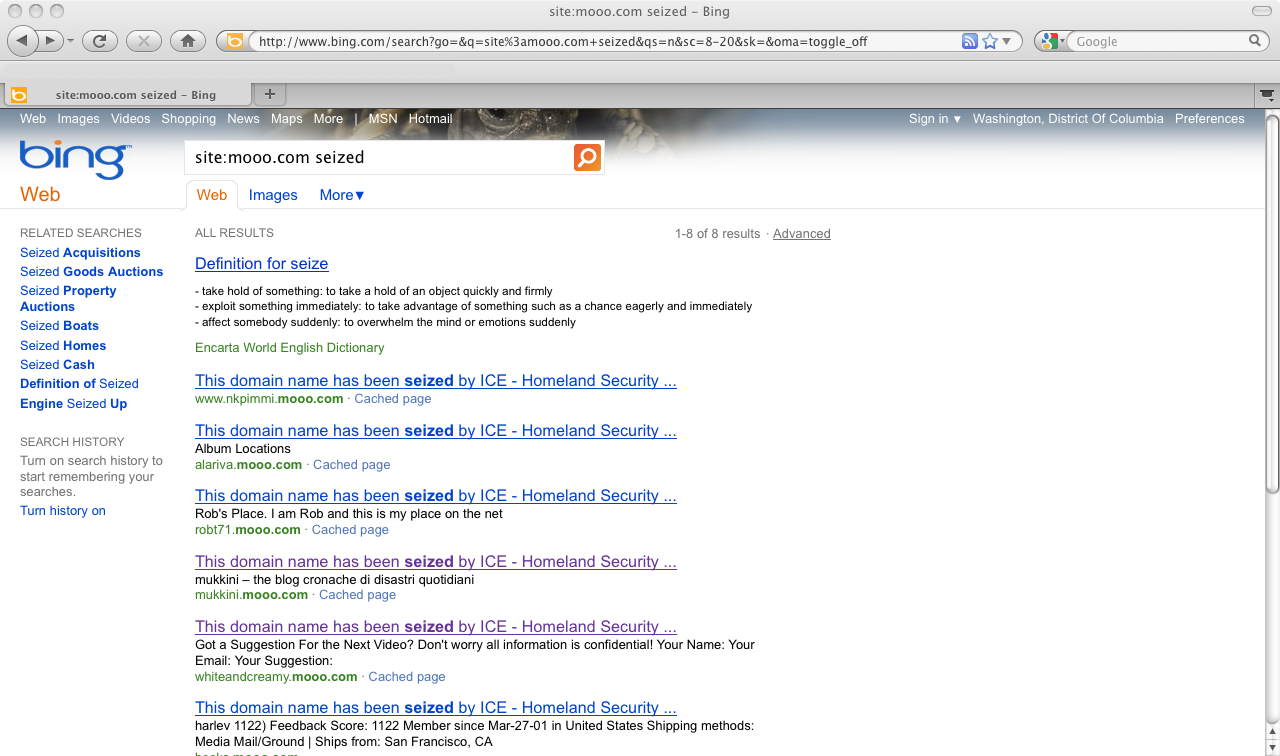The width and height of the screenshot is (1280, 756).
Task: Open the Advanced search link
Action: click(801, 233)
